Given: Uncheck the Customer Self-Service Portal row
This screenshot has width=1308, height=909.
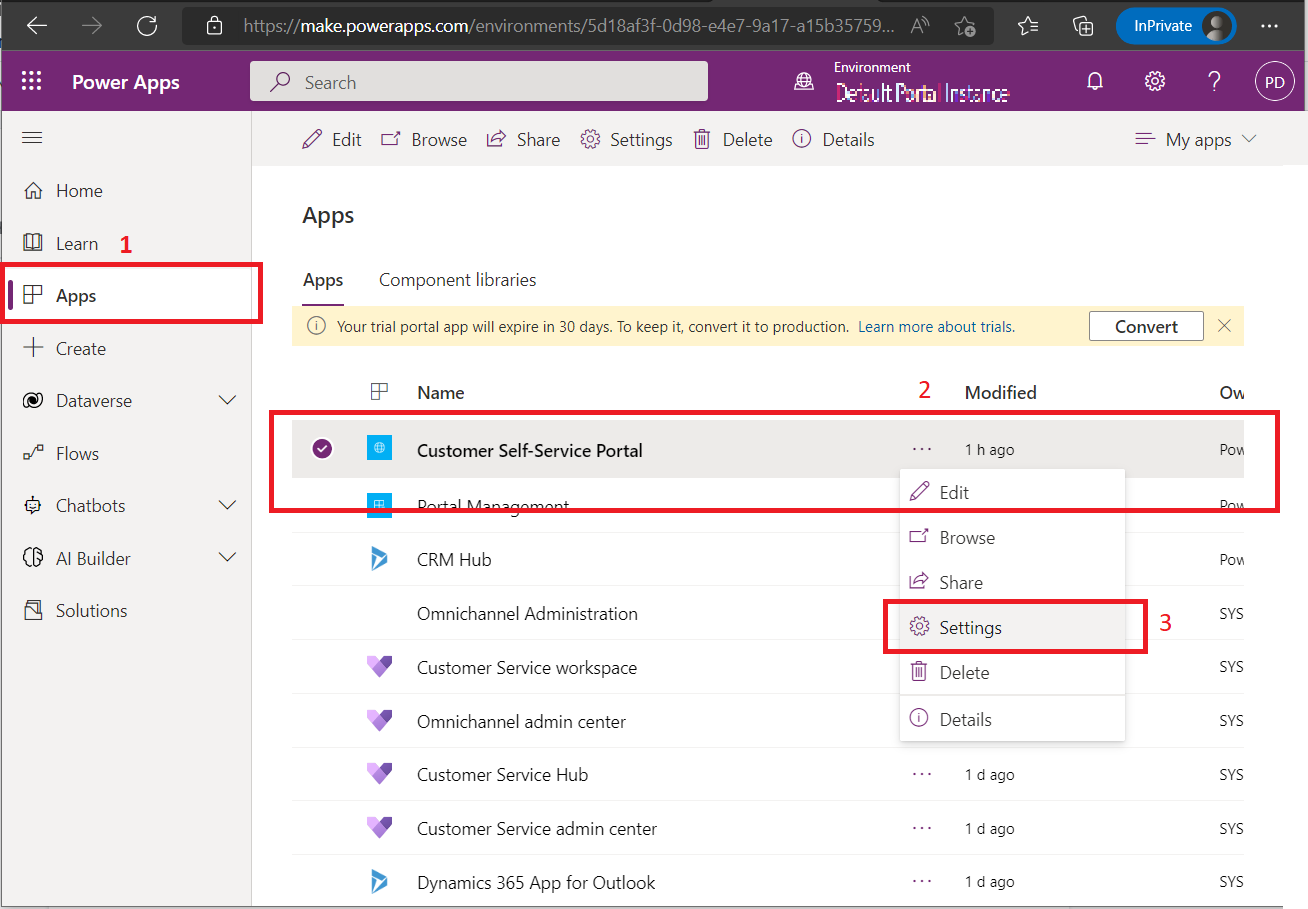Looking at the screenshot, I should pyautogui.click(x=322, y=449).
